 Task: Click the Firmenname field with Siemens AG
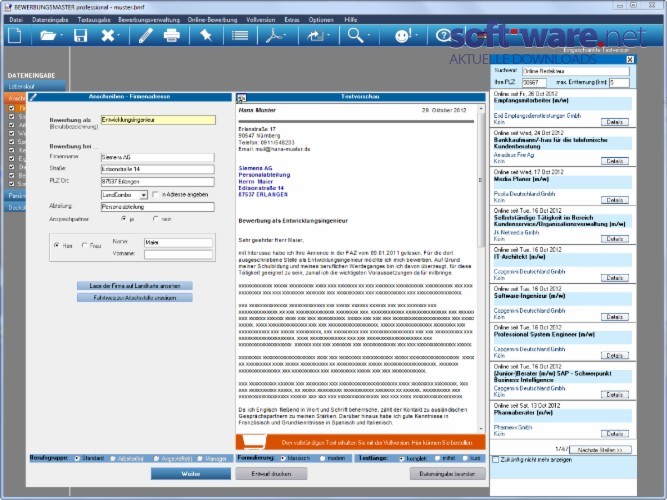[157, 157]
